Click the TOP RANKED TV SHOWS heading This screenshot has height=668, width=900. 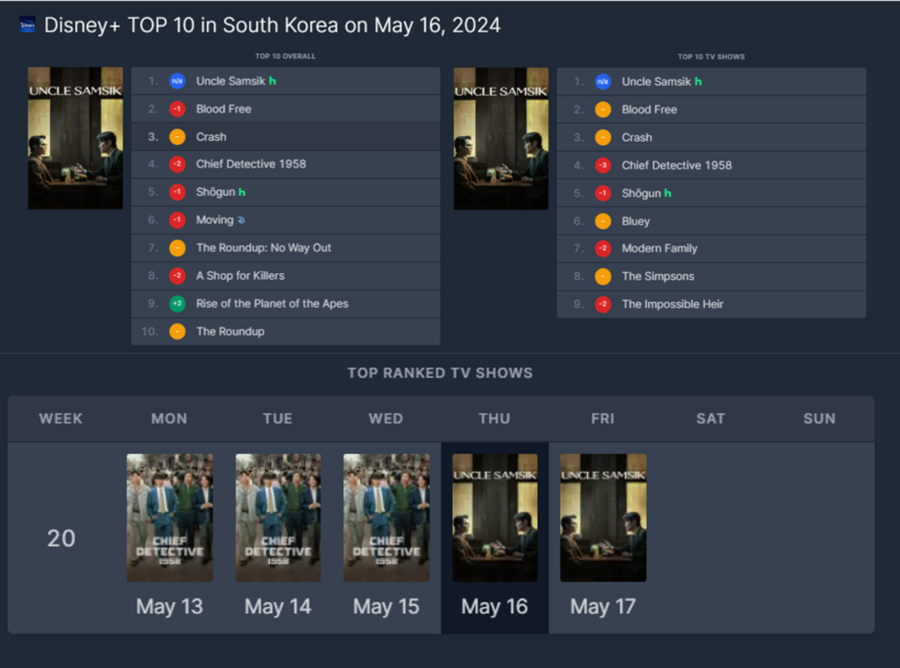pos(440,373)
